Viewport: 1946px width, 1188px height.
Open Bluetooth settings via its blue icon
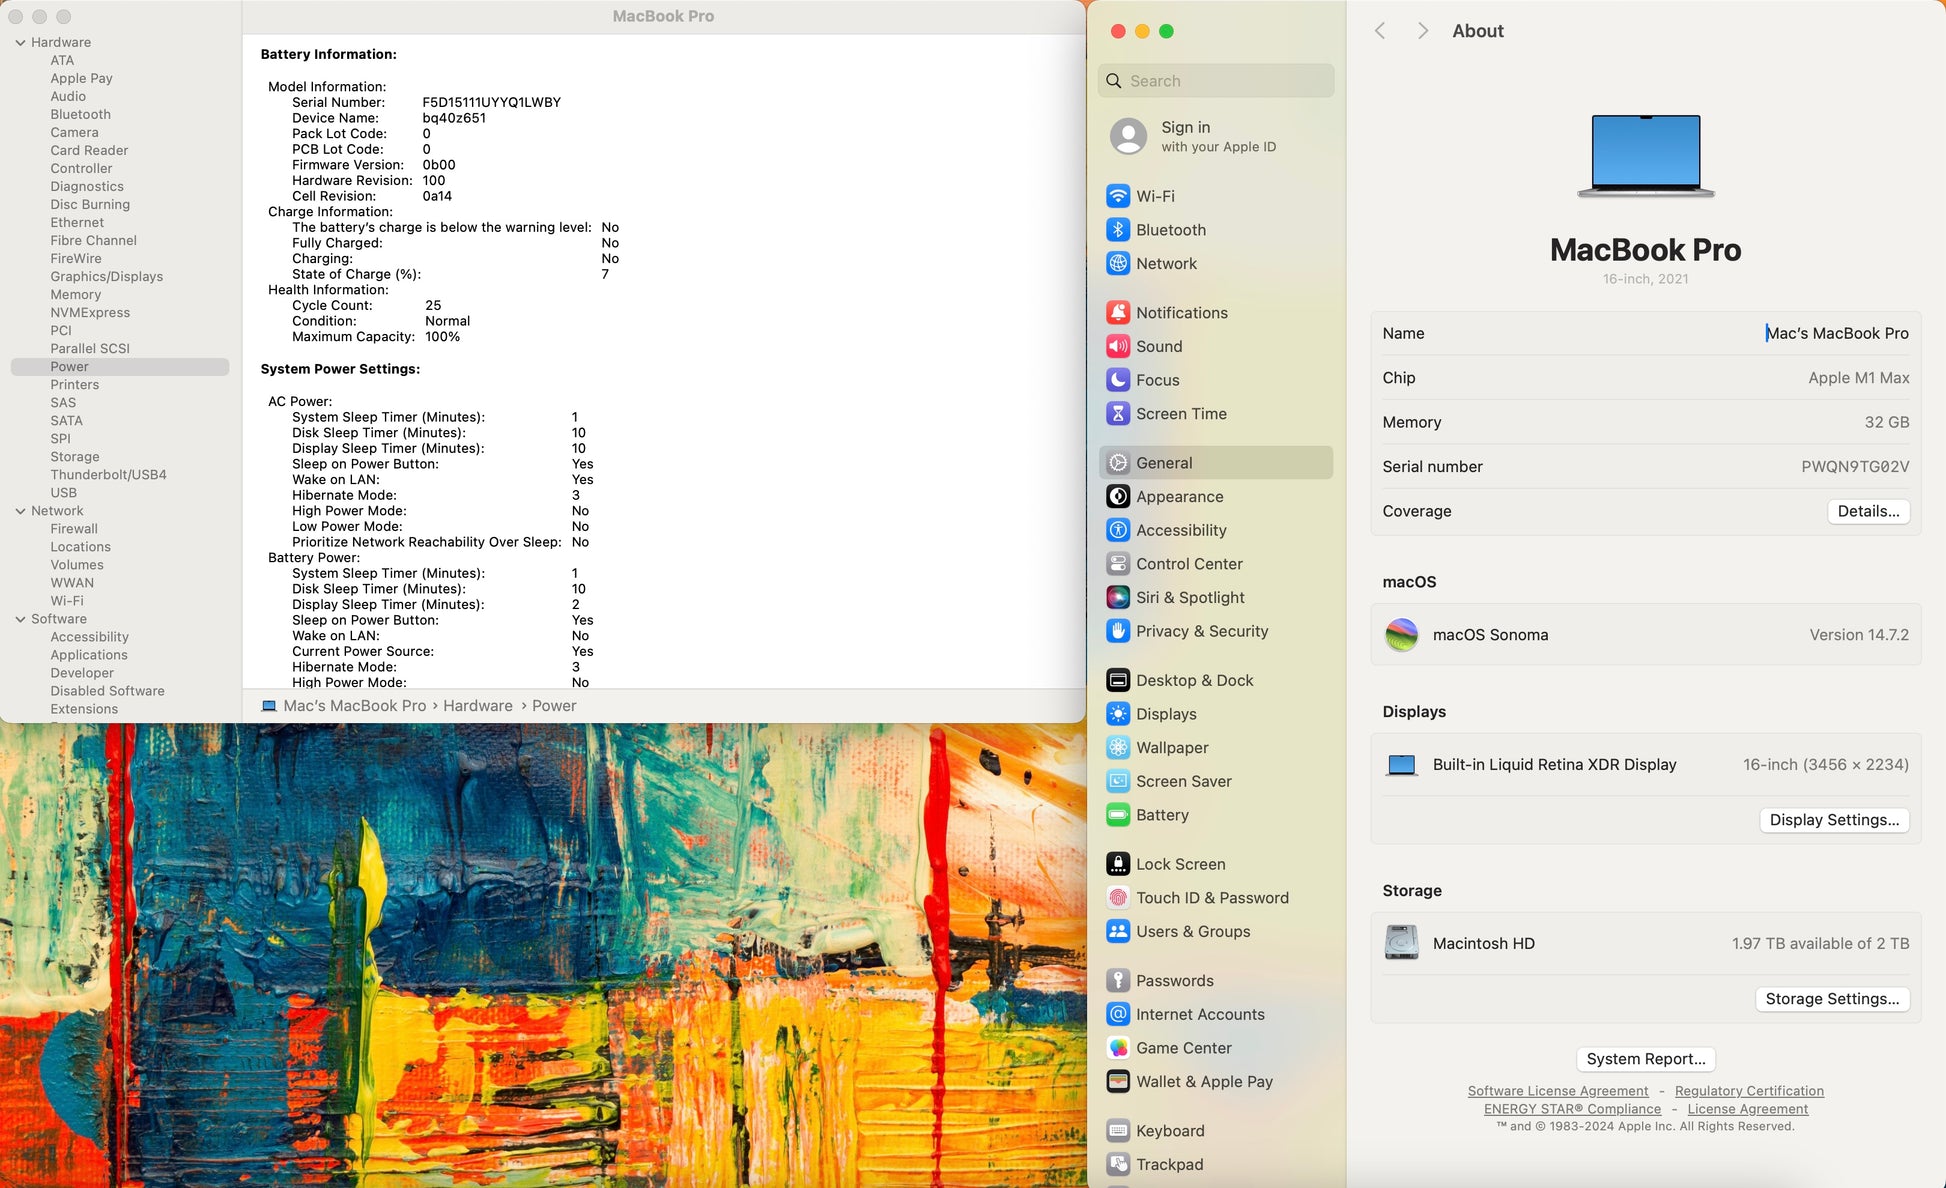1118,230
